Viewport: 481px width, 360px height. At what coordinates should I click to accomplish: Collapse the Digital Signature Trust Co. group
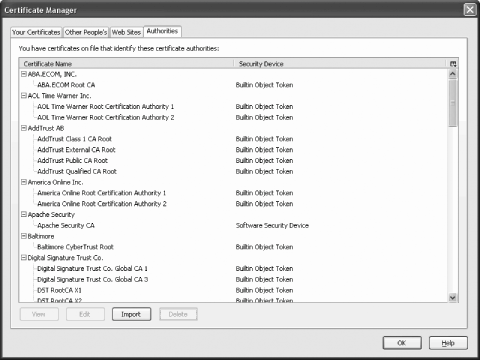point(24,258)
